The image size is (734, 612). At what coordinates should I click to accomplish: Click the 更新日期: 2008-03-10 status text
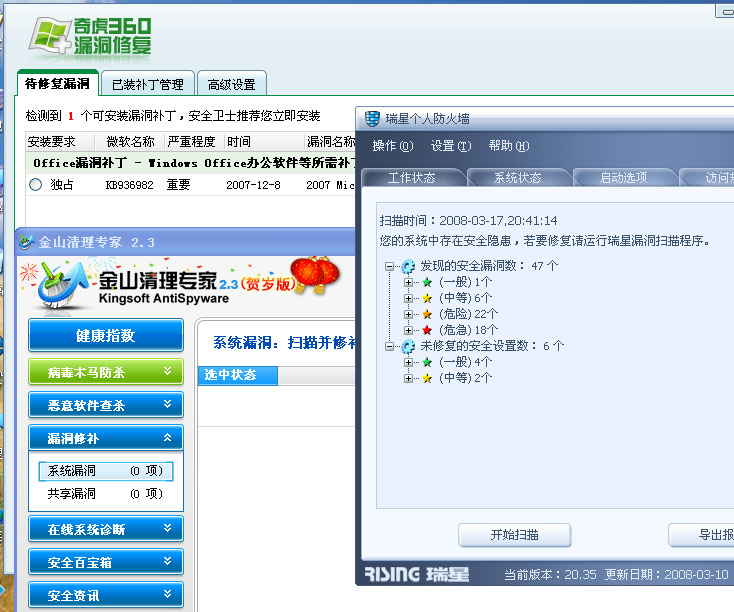(x=667, y=575)
